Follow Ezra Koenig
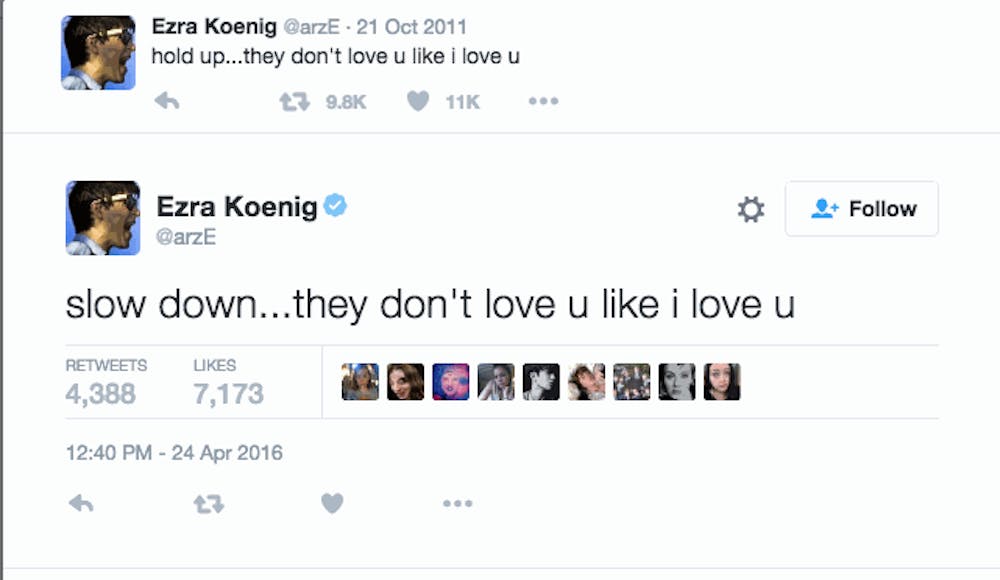The image size is (1000, 580). [x=861, y=209]
